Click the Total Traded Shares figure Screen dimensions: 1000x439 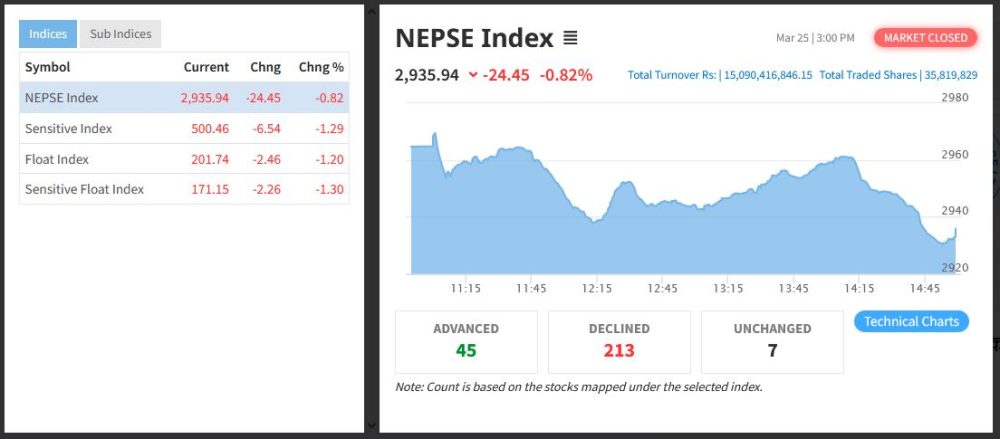click(950, 75)
